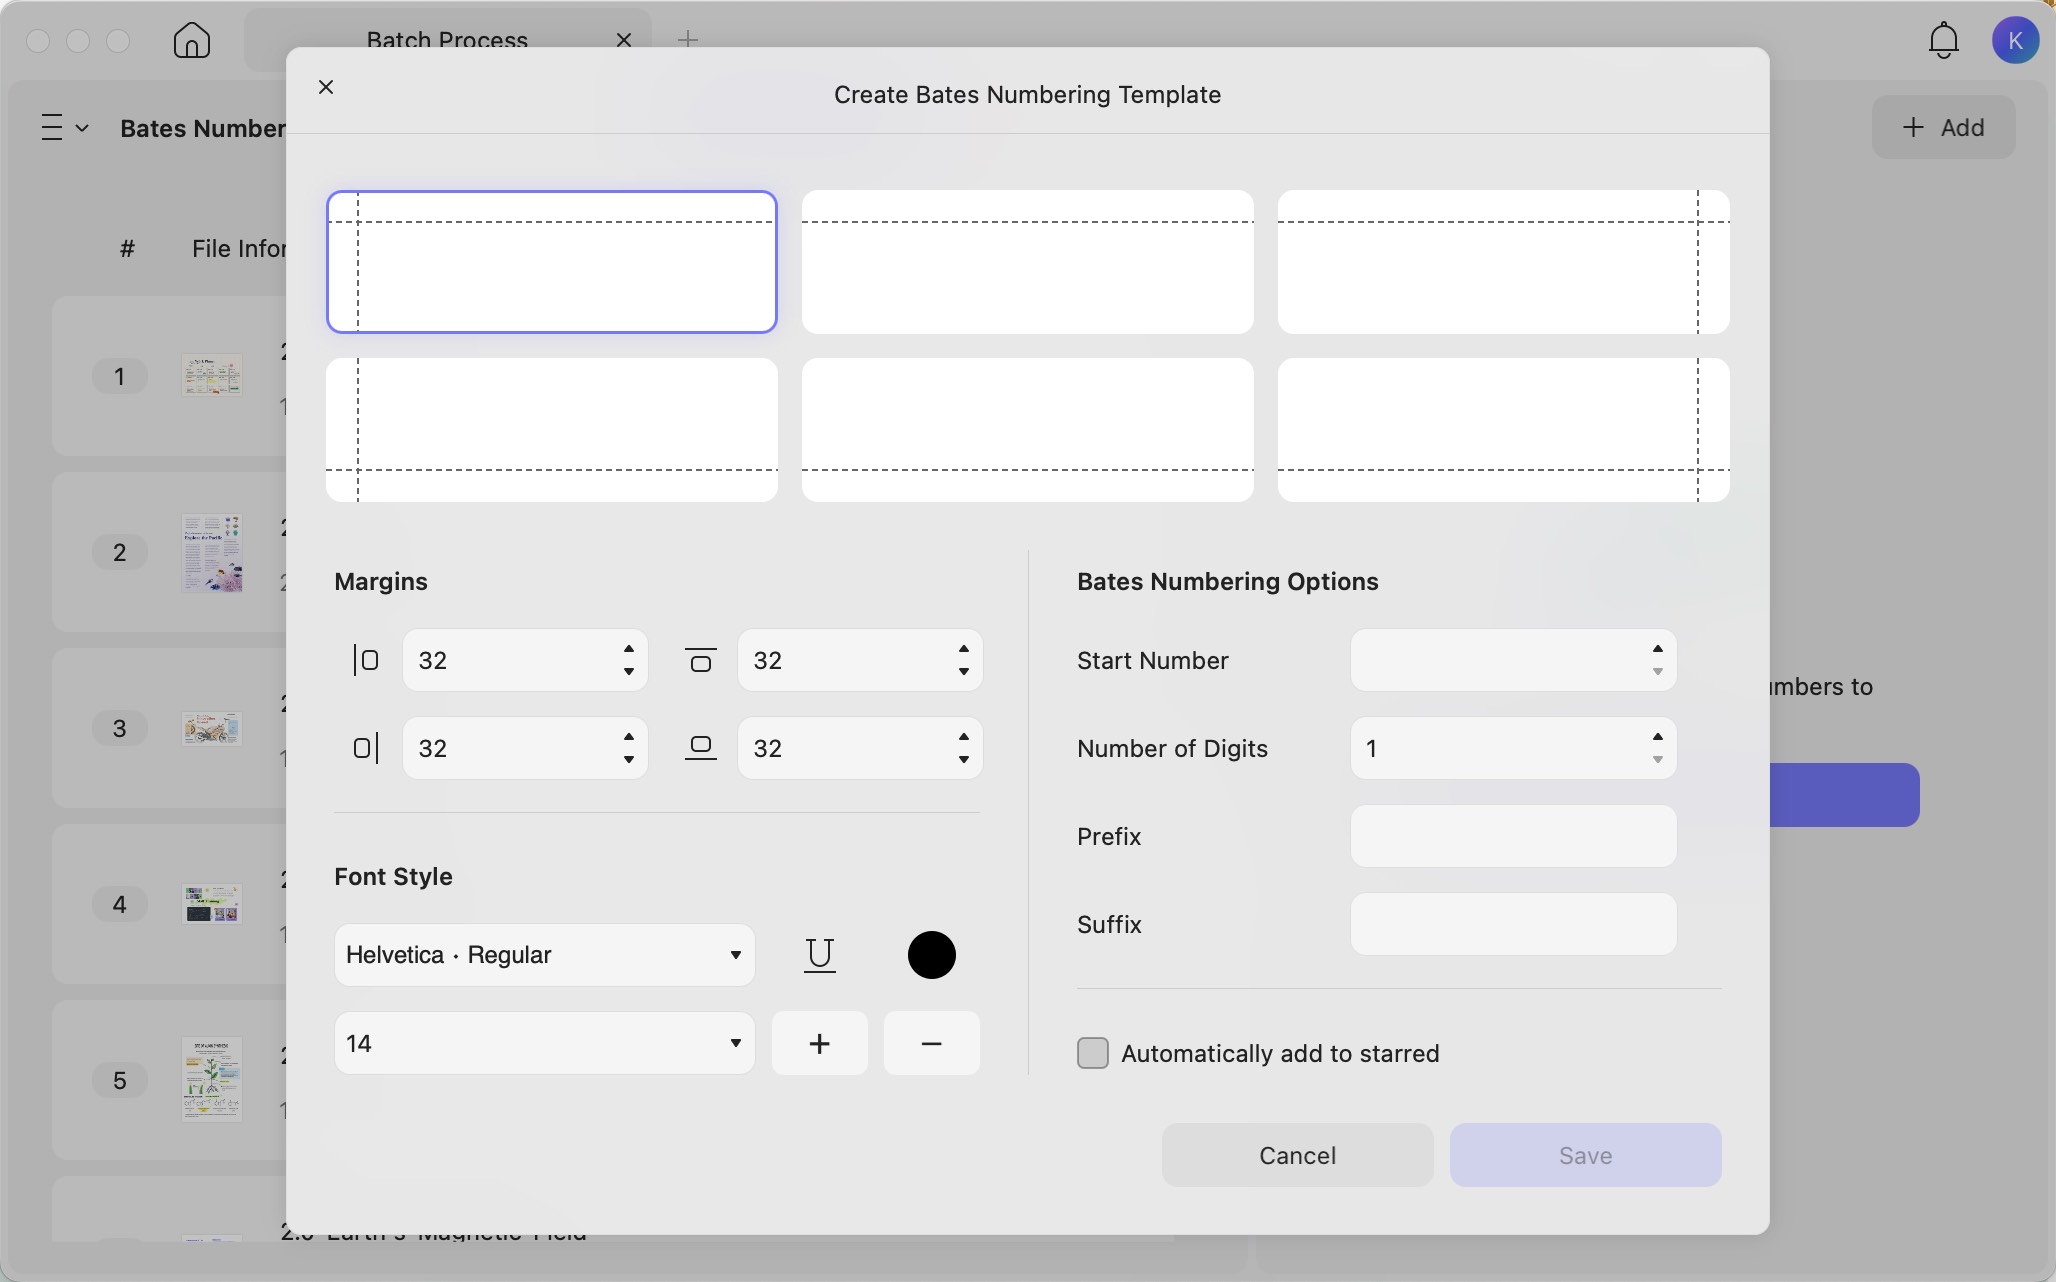Open the notifications bell

(x=1944, y=41)
